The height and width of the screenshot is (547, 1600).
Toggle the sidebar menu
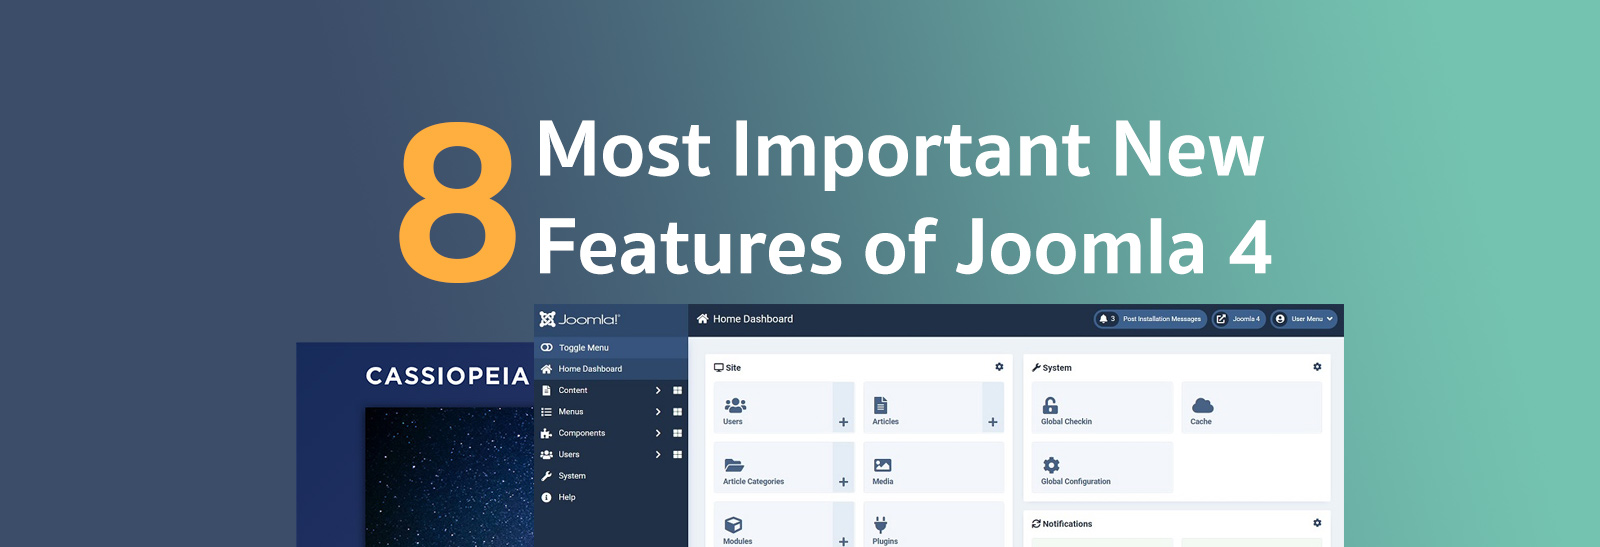tap(611, 347)
